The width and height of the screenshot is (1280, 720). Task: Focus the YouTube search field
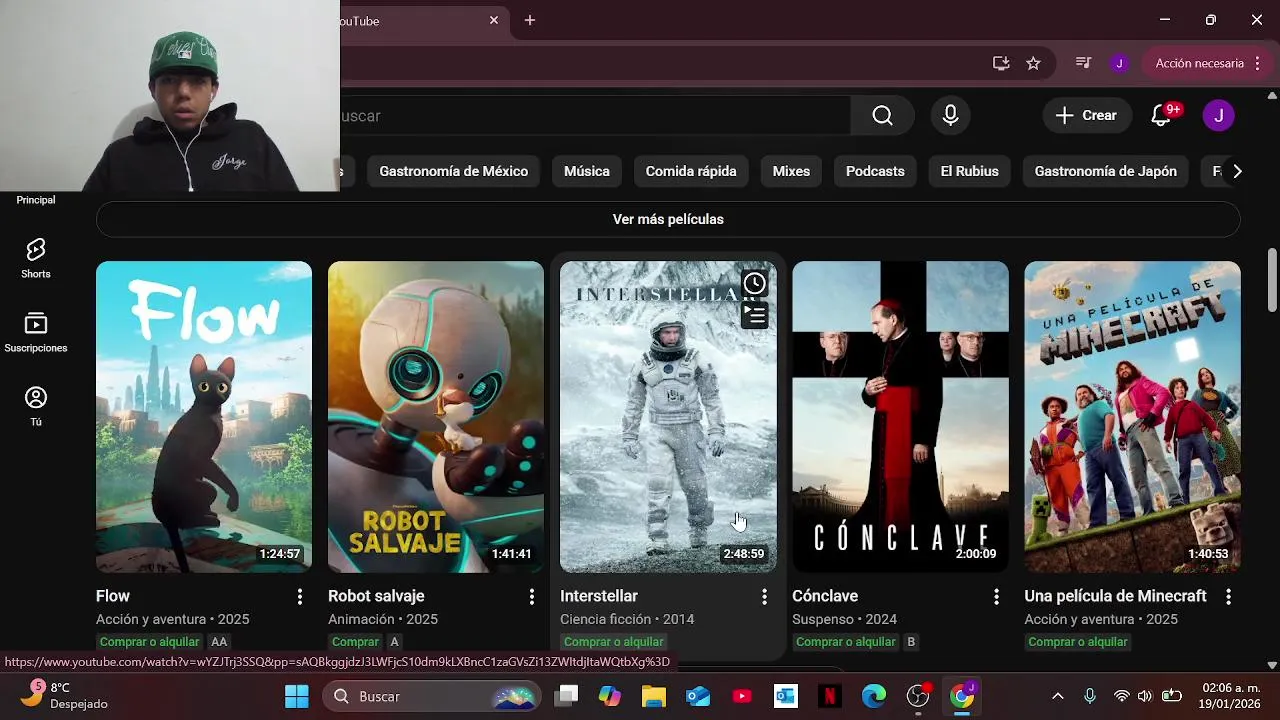click(595, 116)
